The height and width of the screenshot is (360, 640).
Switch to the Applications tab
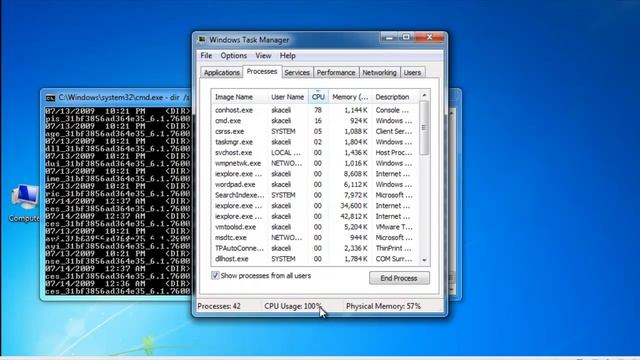tap(222, 72)
